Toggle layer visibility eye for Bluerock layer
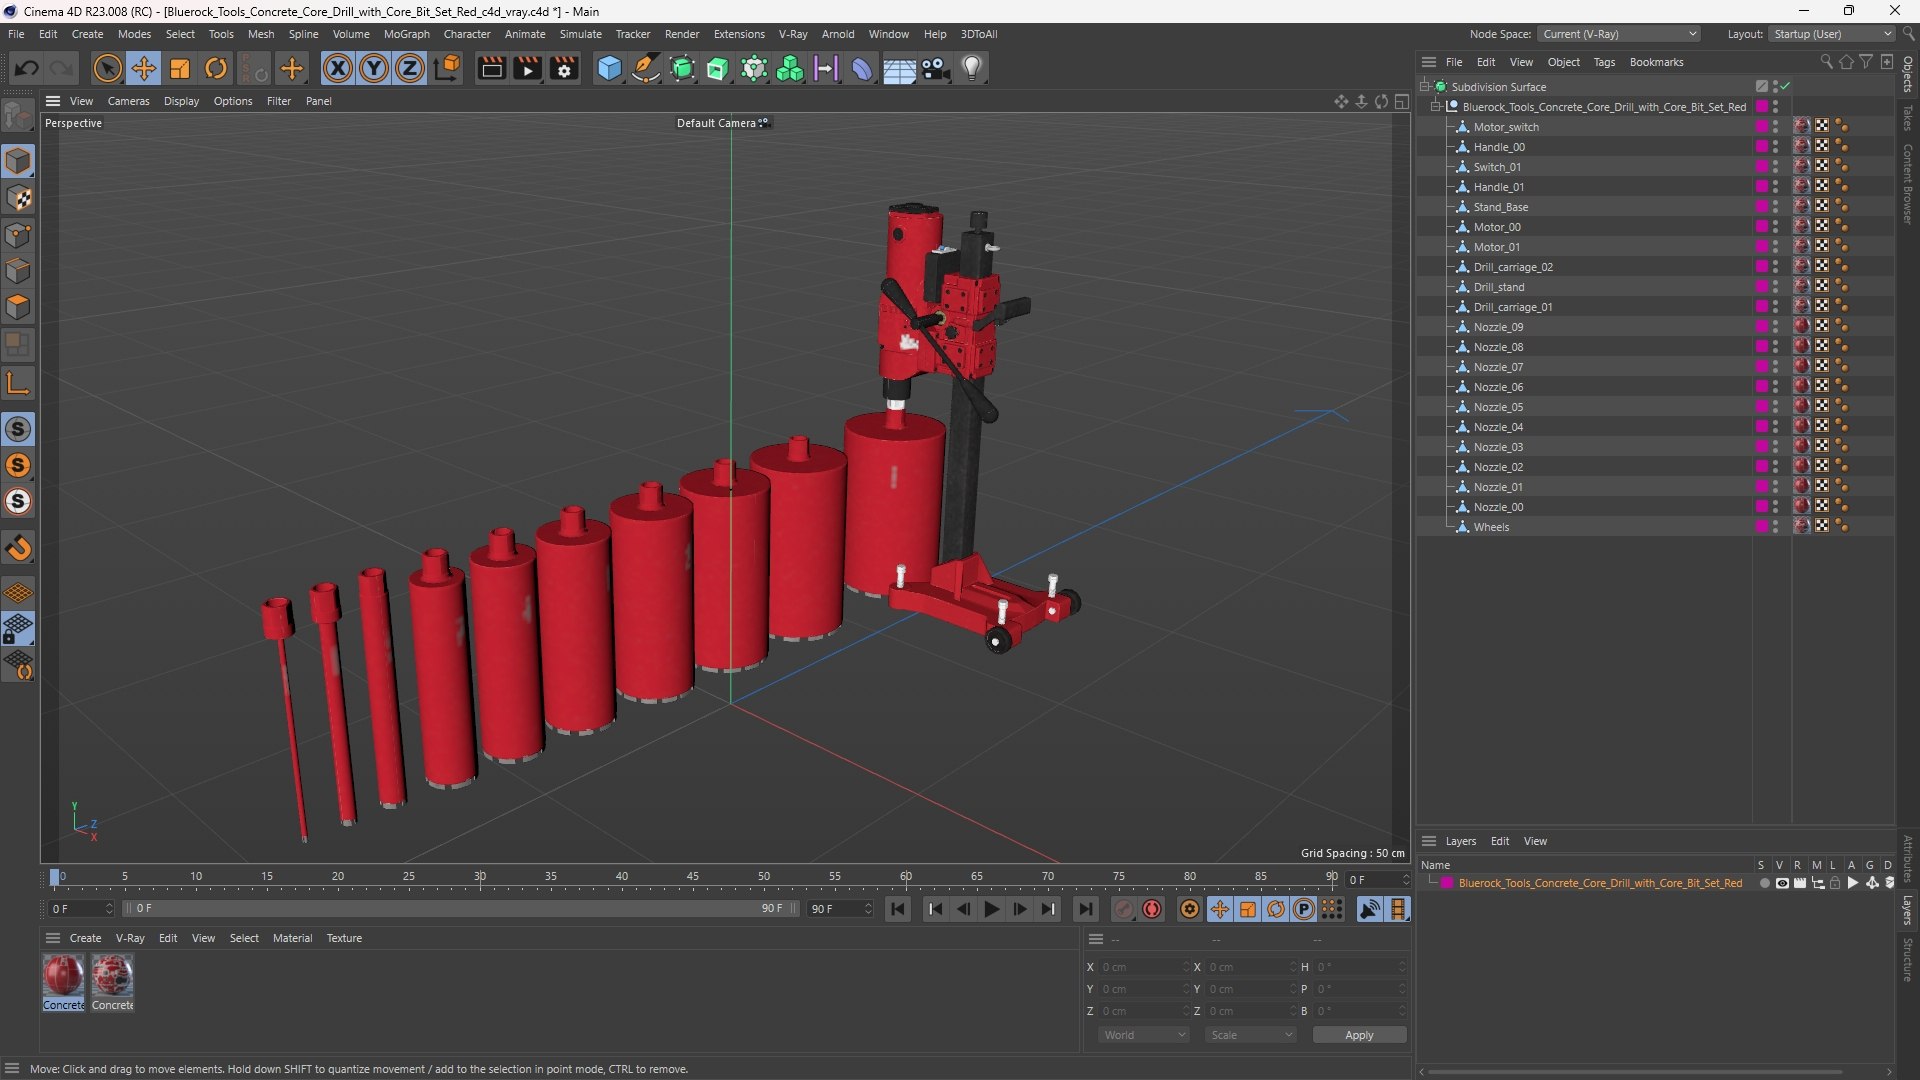Screen dimensions: 1920x1080 tap(1782, 883)
